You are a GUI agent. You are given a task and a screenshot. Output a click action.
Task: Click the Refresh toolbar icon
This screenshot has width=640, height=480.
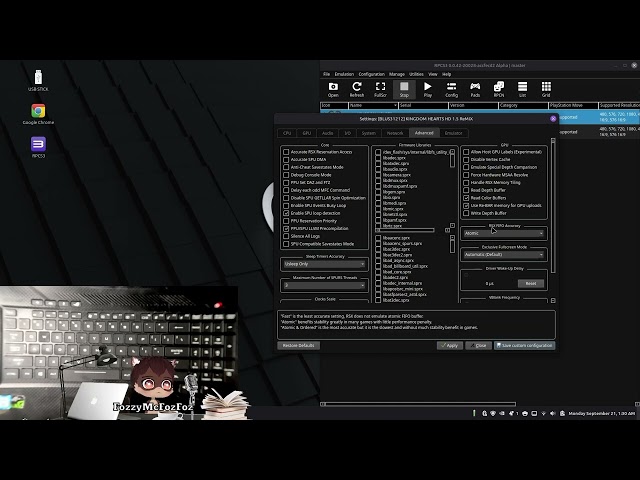(357, 89)
